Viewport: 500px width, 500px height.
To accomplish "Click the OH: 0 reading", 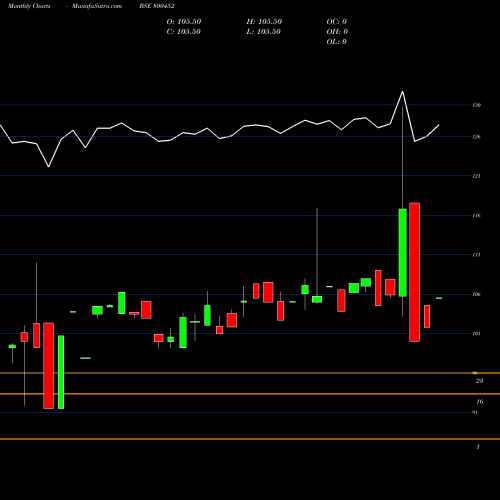I will [337, 32].
